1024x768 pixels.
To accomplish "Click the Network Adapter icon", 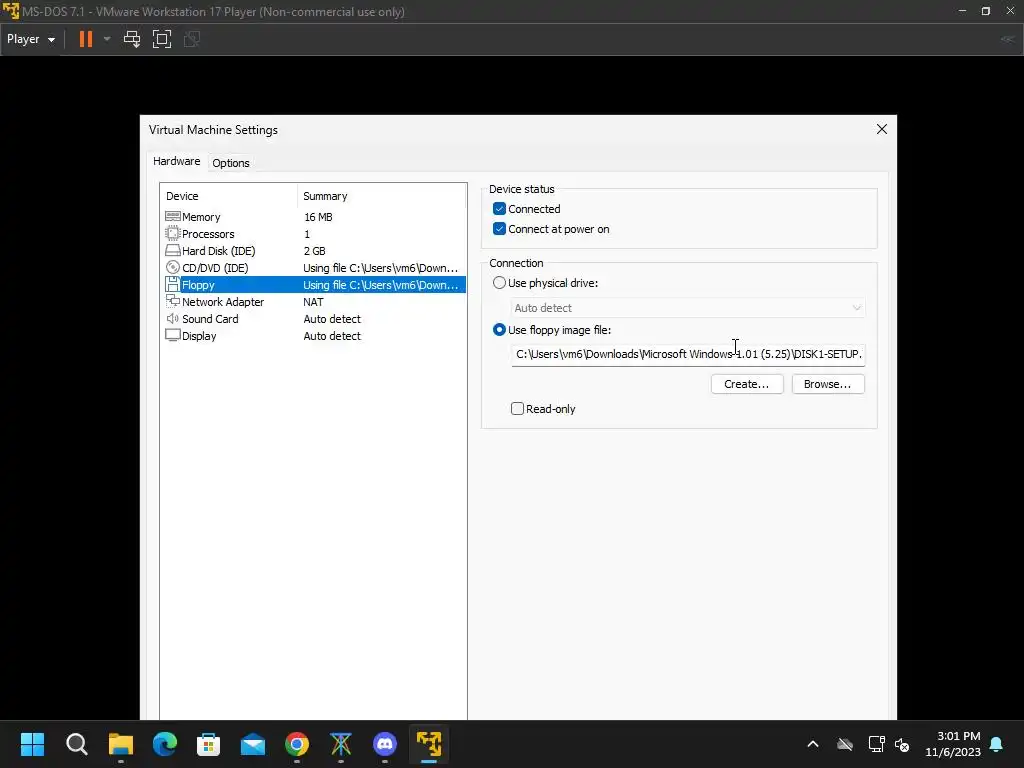I will (x=172, y=301).
